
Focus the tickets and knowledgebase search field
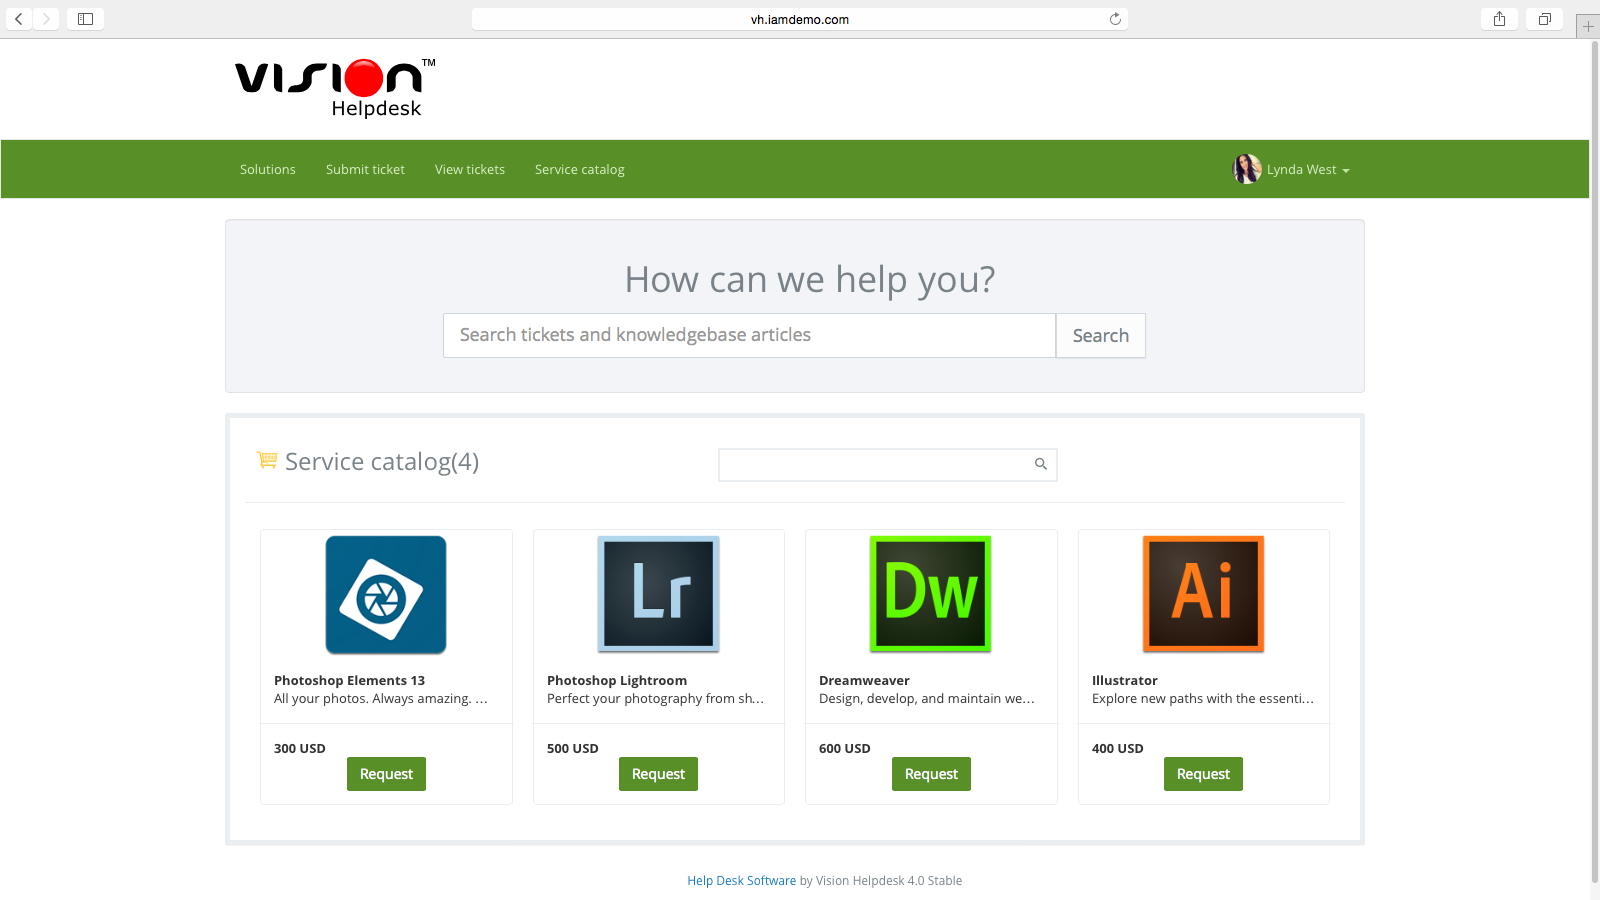(749, 335)
